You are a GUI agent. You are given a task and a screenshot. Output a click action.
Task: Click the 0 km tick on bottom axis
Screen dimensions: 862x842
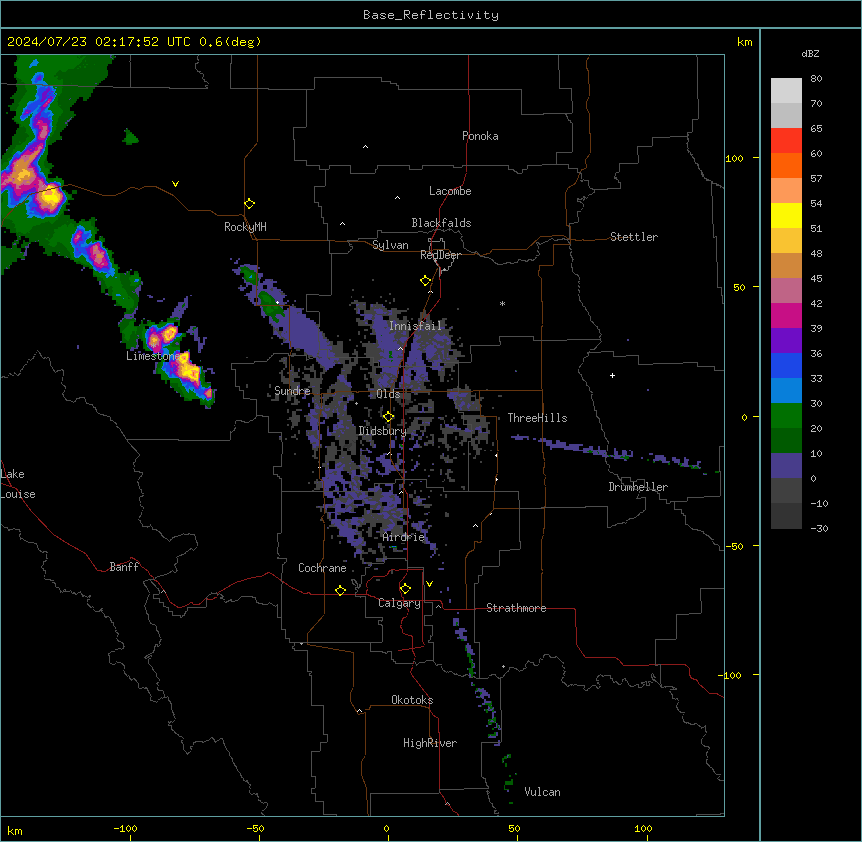click(386, 828)
